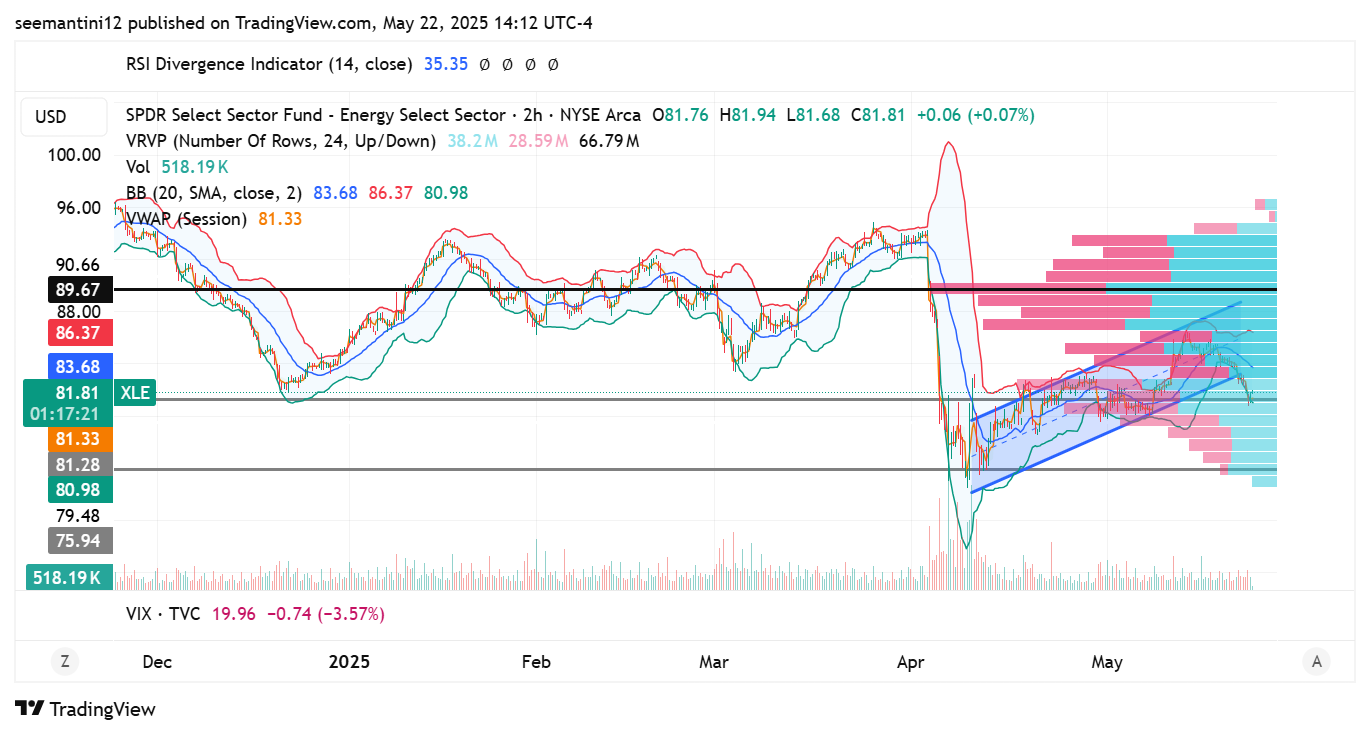Click the XLE symbol tag
The image size is (1370, 735).
click(x=135, y=393)
